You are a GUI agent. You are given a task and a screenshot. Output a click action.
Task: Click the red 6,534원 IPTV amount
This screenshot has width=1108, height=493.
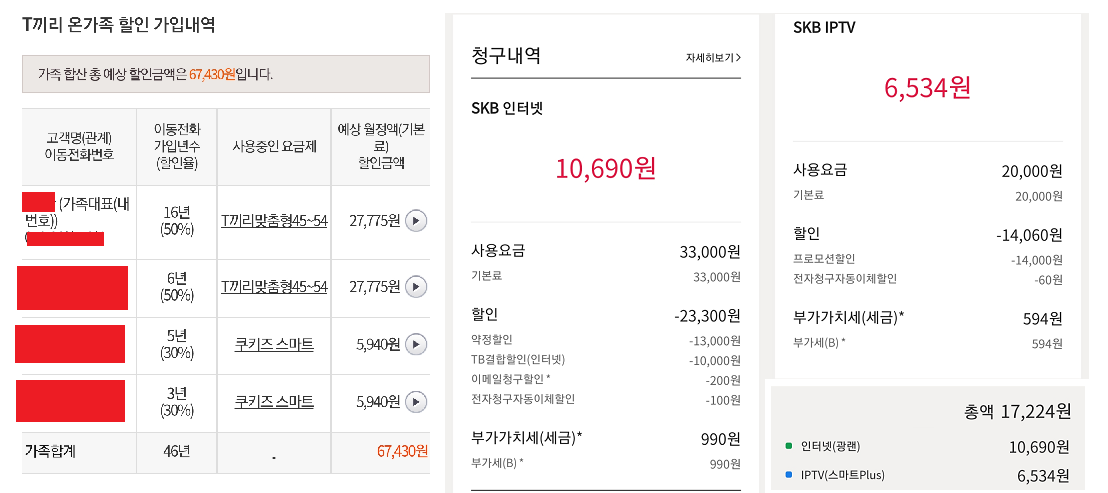coord(927,87)
